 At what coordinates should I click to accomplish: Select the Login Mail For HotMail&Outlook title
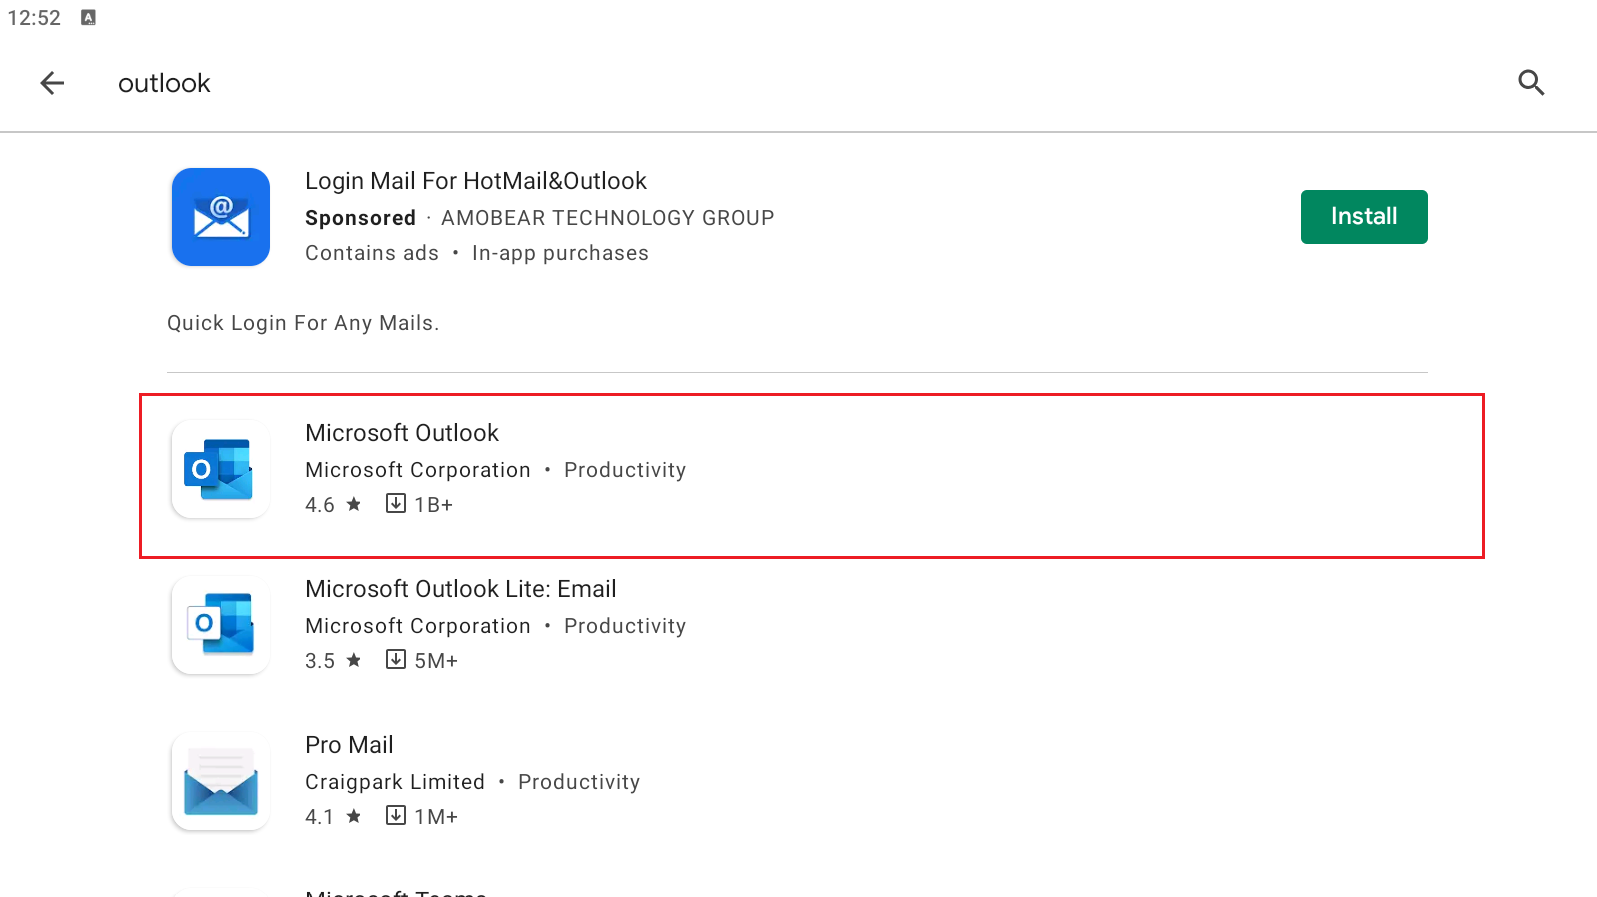(476, 181)
